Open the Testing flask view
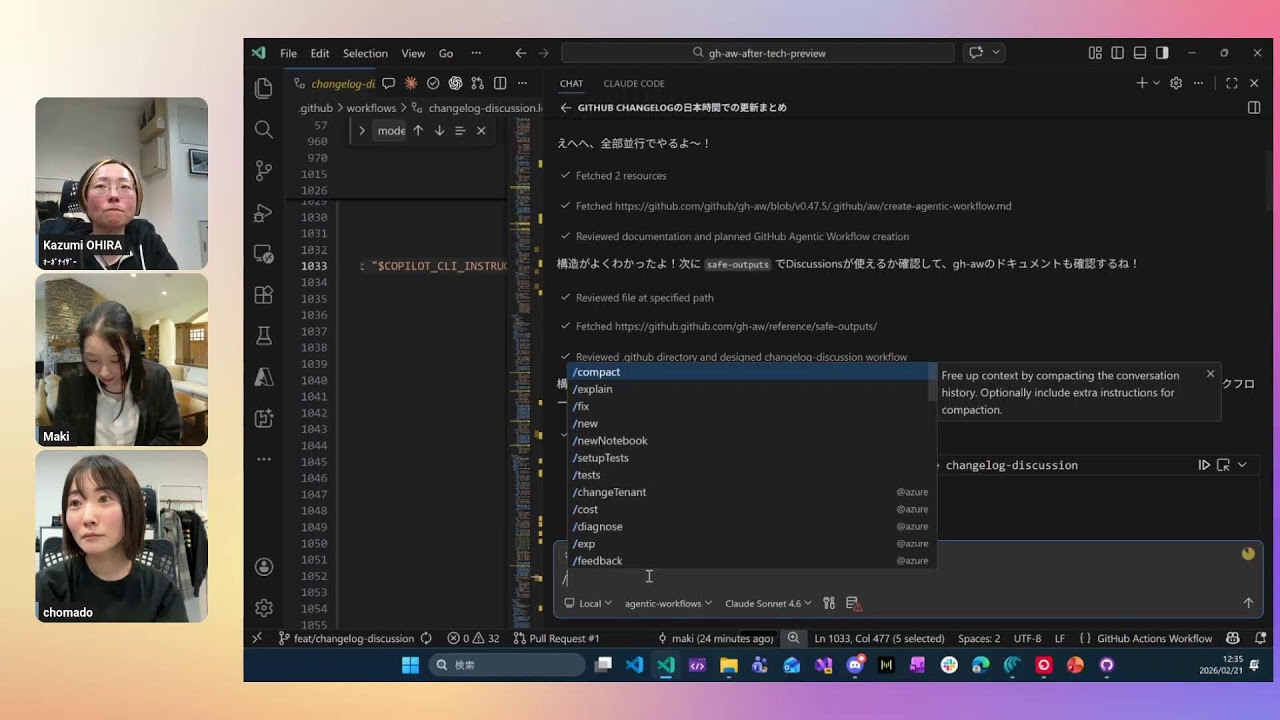The width and height of the screenshot is (1280, 720). coord(264,336)
